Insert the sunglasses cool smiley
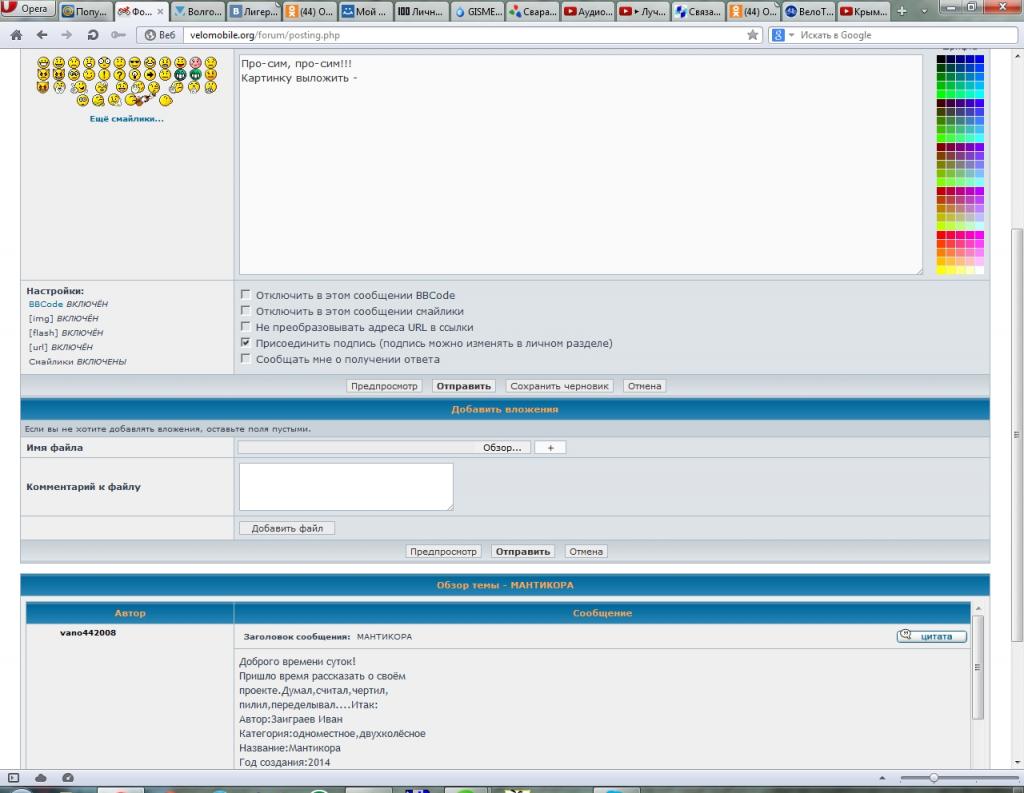 tap(135, 63)
